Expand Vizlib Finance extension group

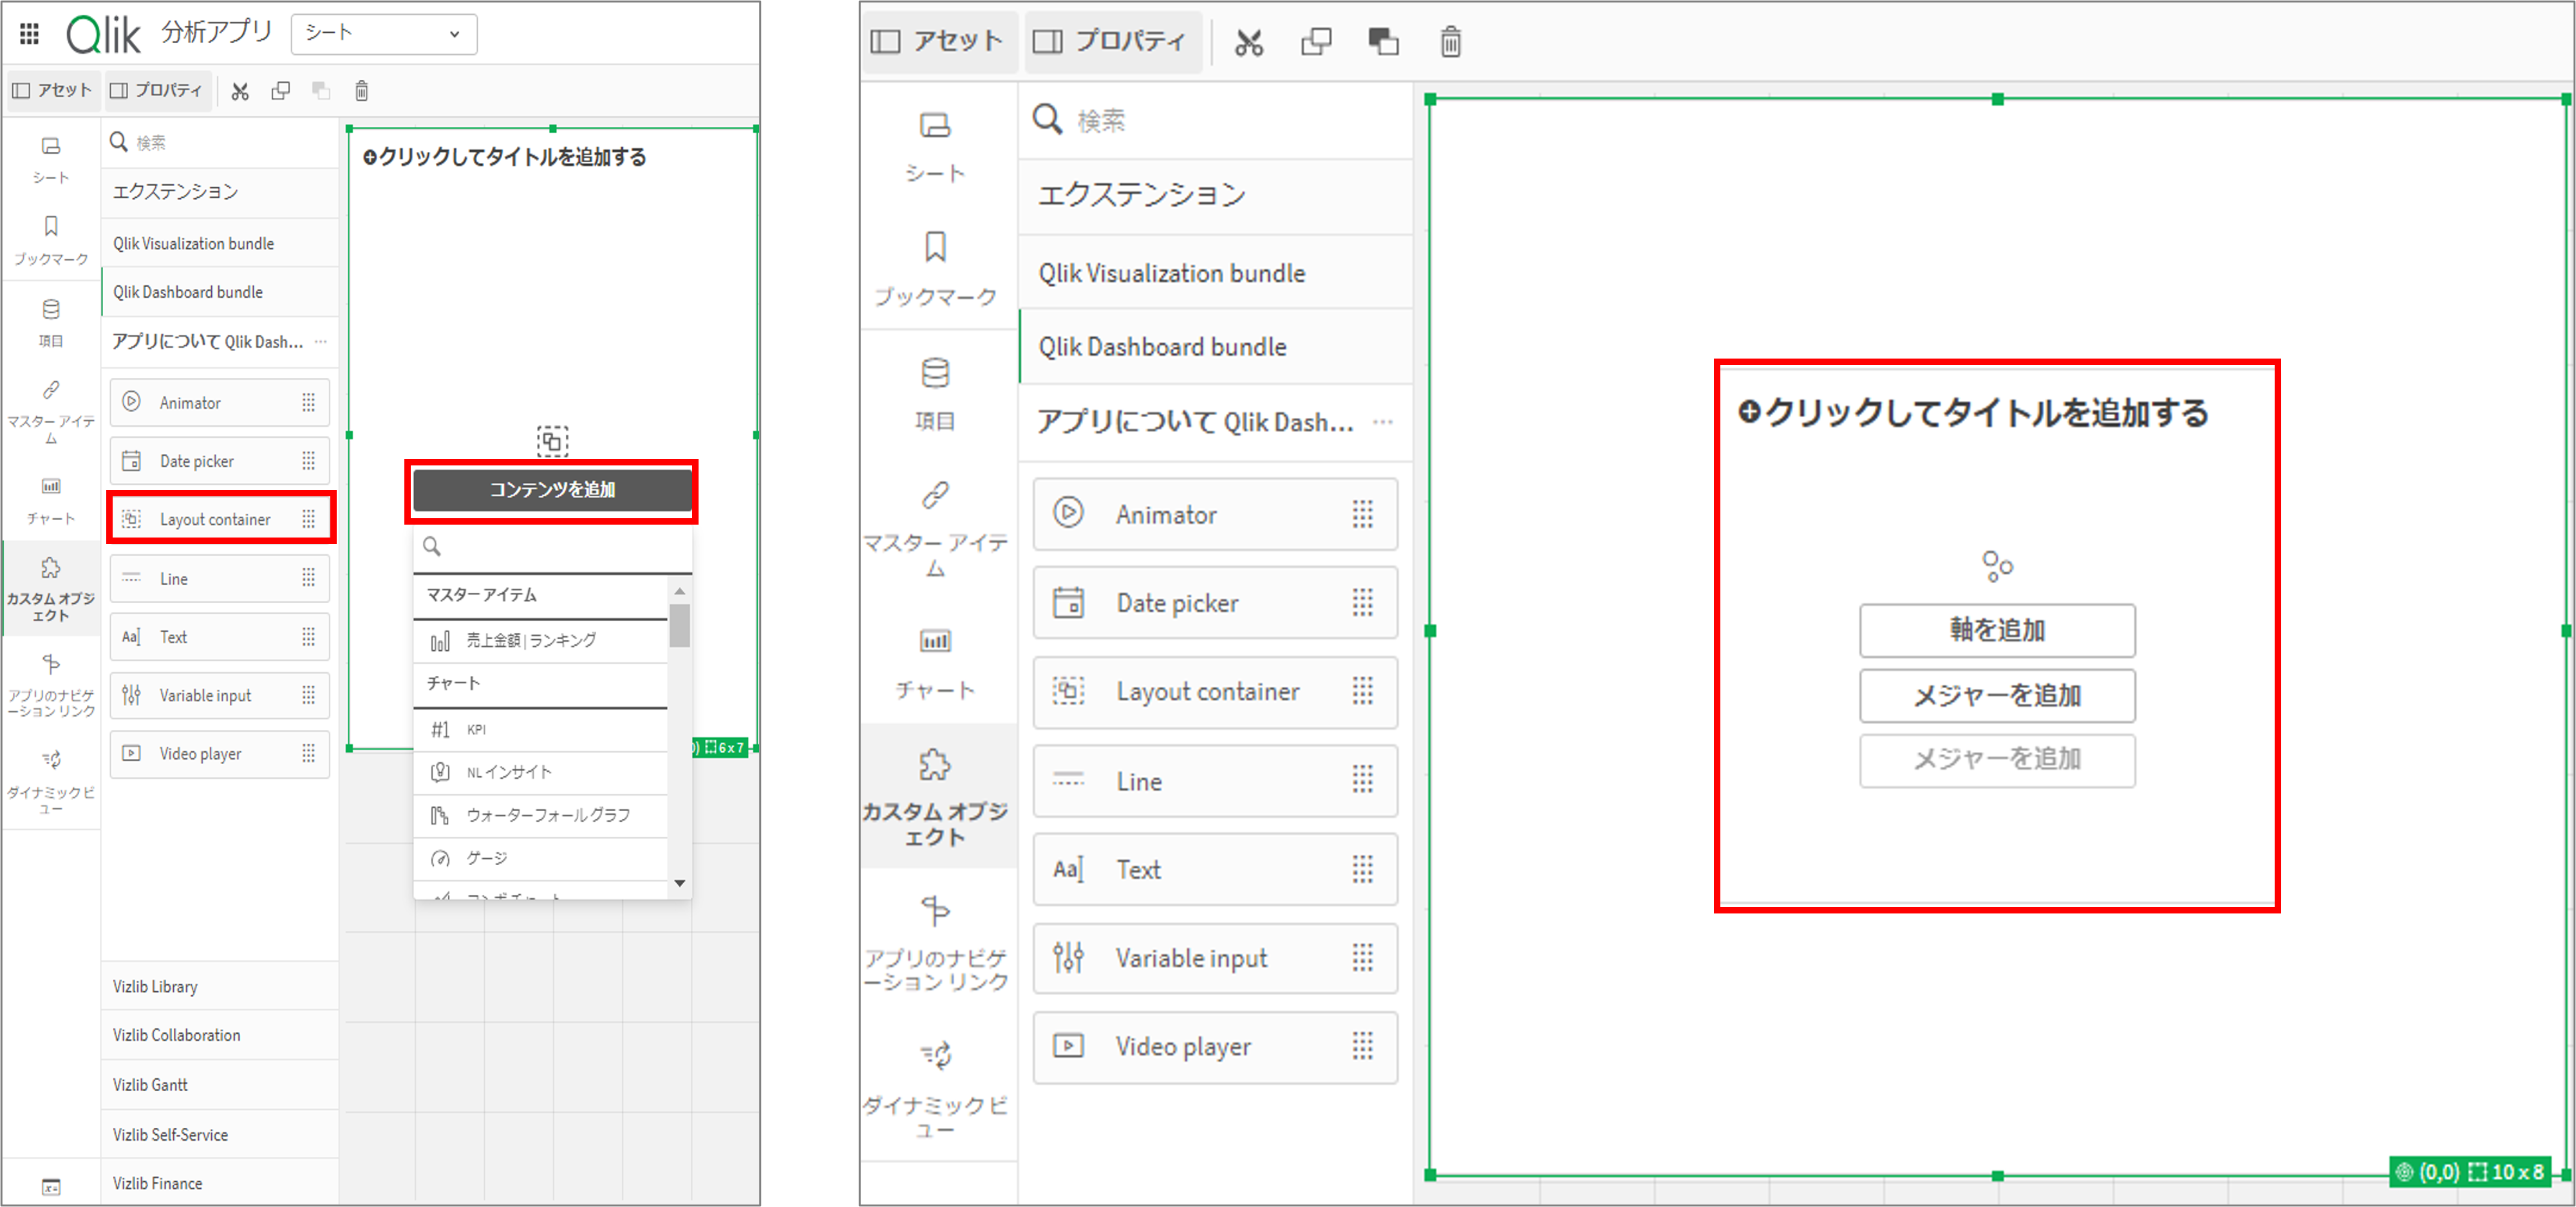coord(220,1183)
